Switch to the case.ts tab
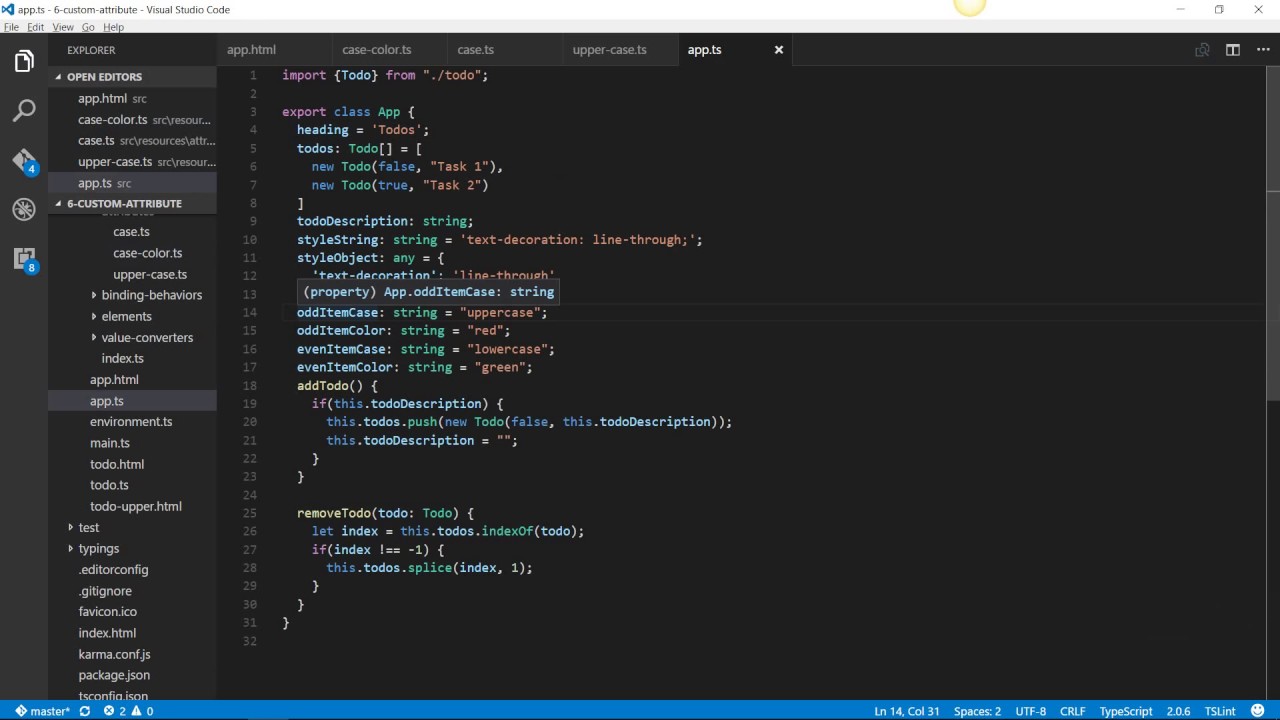This screenshot has width=1280, height=720. click(504, 50)
